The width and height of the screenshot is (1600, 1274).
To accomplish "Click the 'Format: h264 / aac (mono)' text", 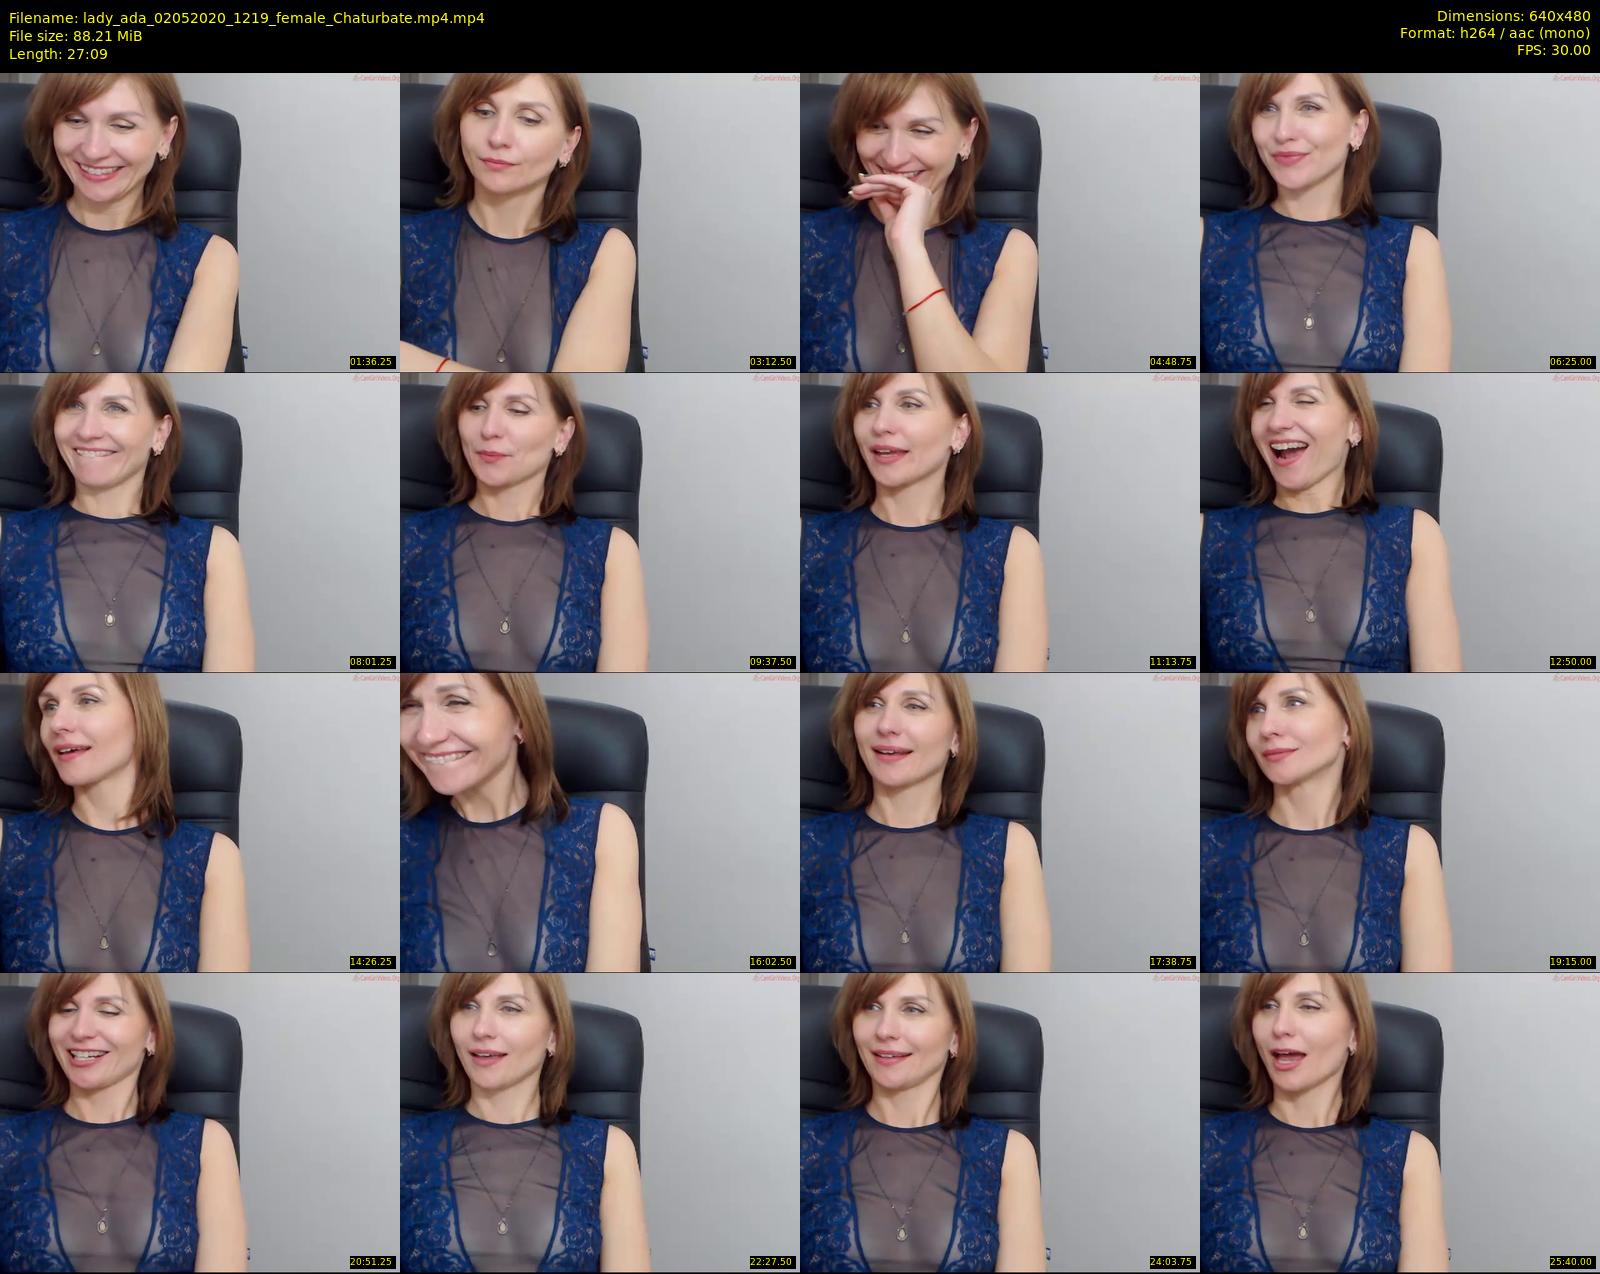I will point(1495,33).
